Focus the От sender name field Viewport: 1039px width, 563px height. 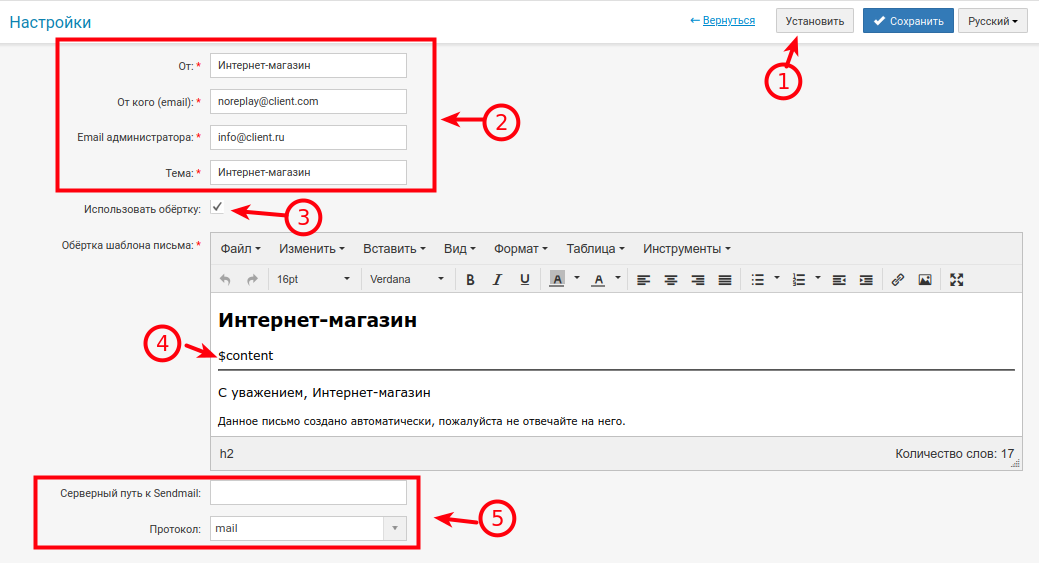click(x=308, y=66)
